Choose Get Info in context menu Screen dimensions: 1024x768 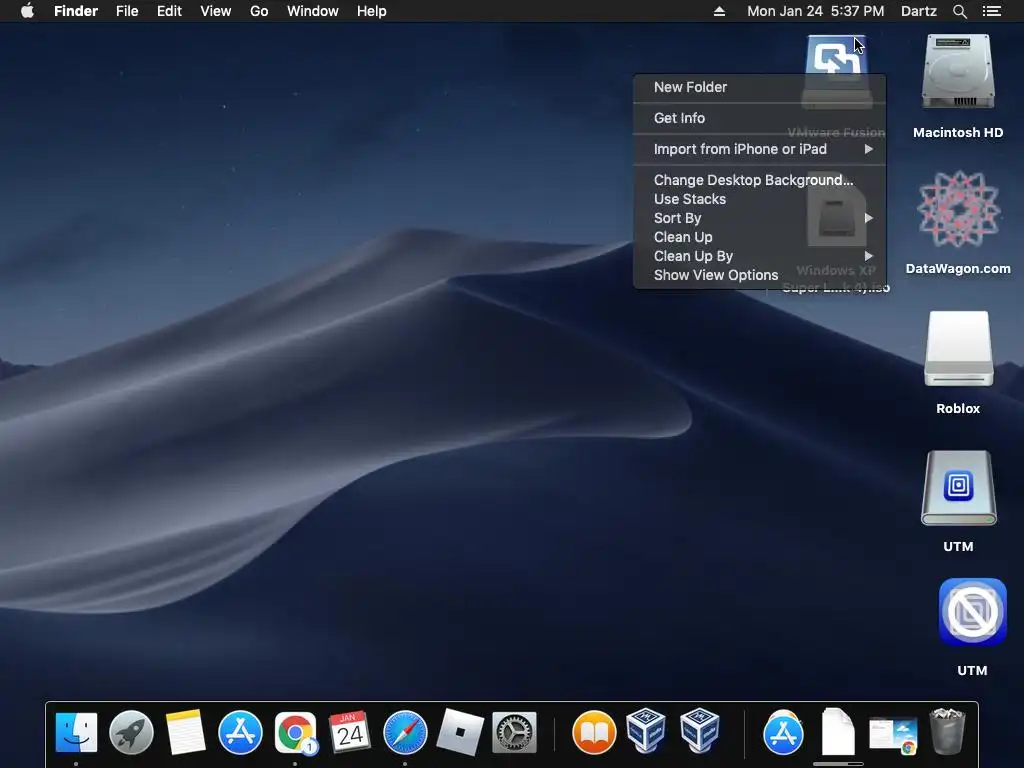(x=760, y=118)
